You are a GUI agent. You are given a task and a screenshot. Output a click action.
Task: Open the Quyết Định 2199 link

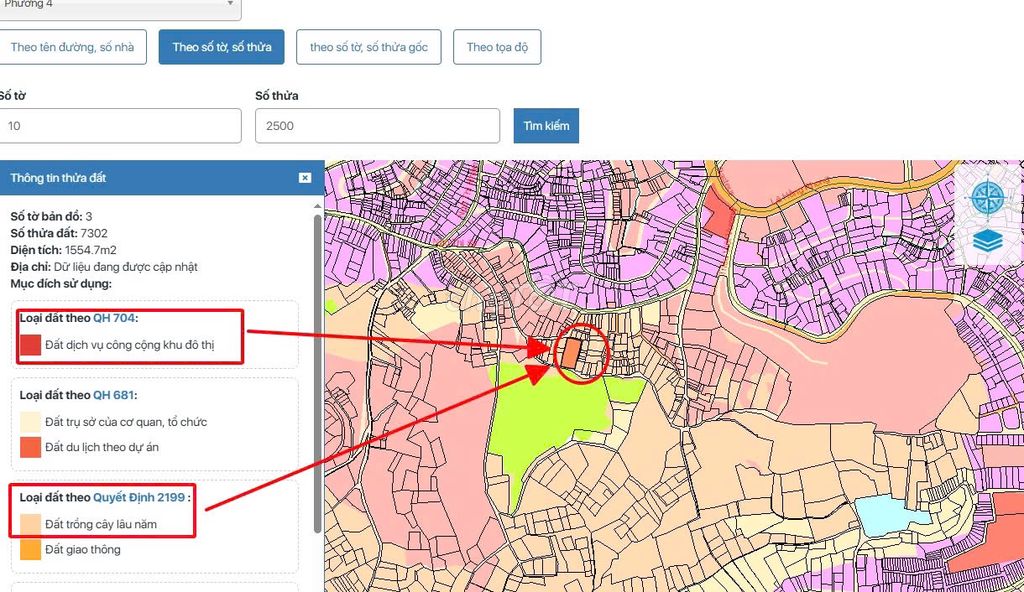pos(139,497)
